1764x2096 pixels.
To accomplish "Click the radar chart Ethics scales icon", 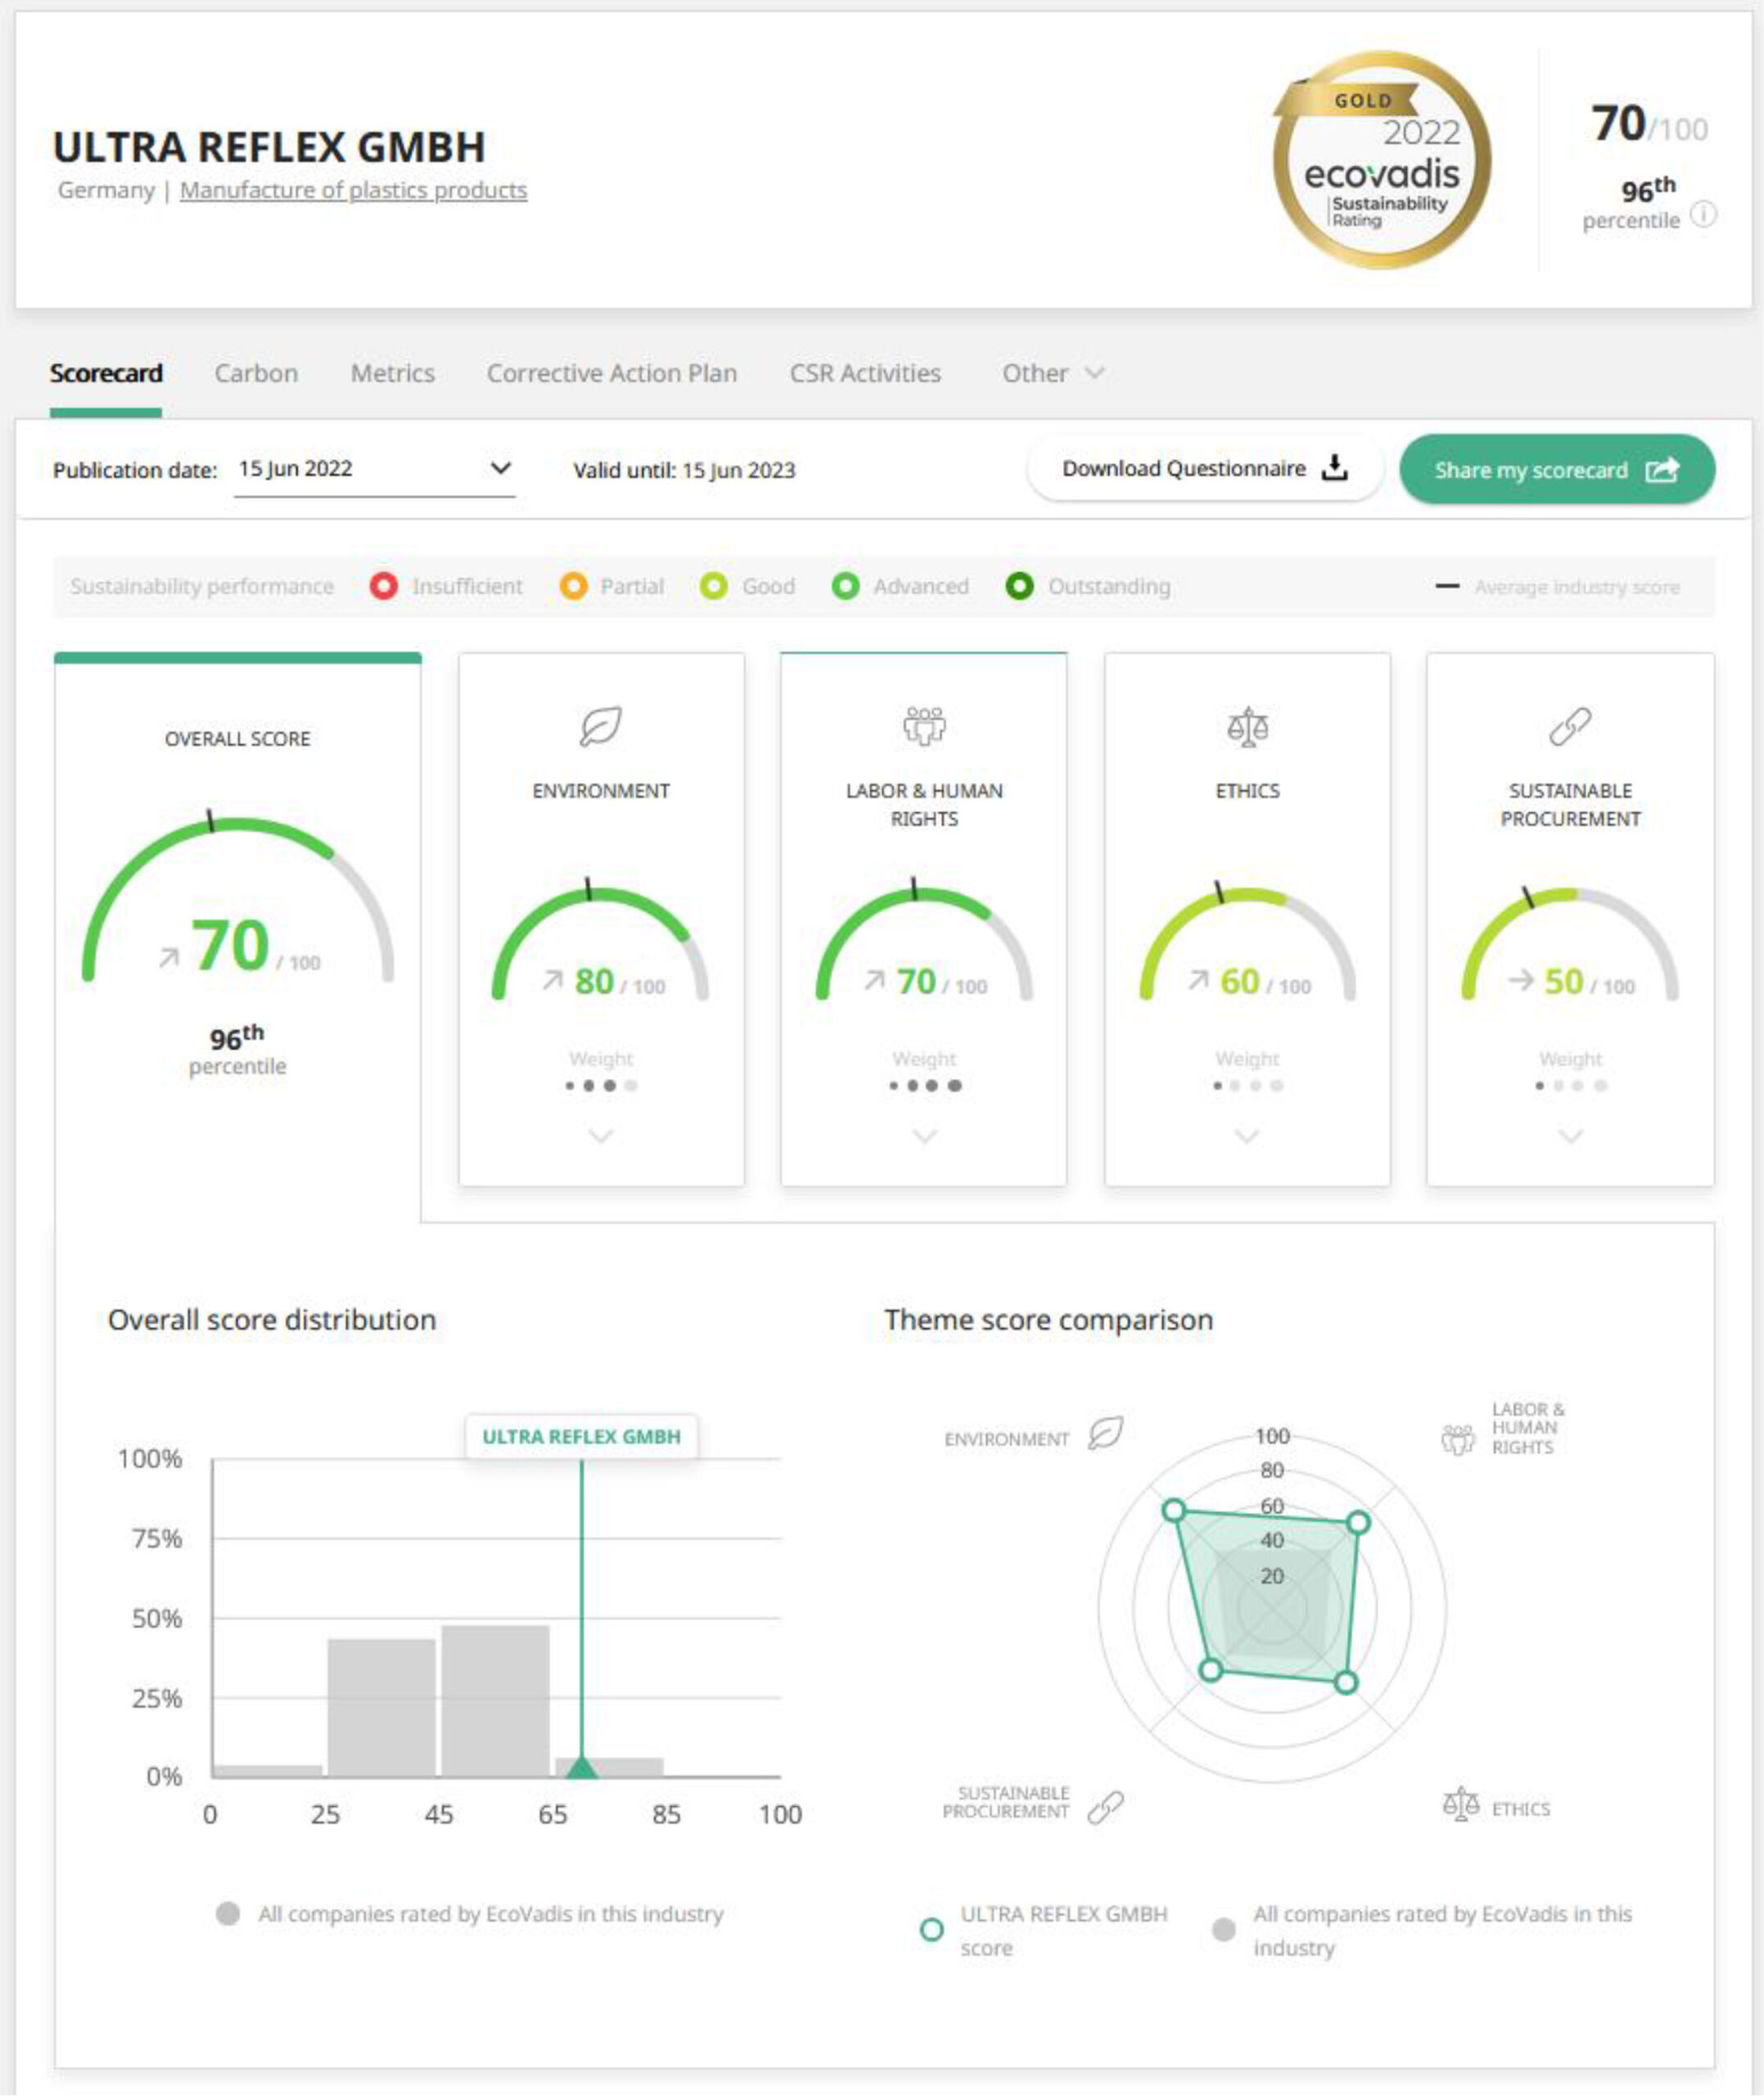I will tap(1461, 1805).
